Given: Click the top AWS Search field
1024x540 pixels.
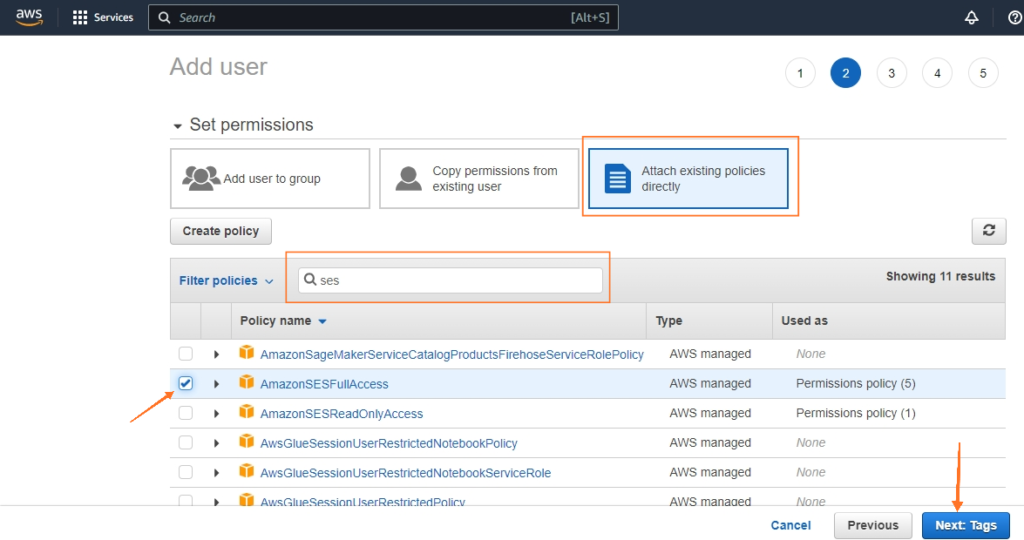Looking at the screenshot, I should pyautogui.click(x=383, y=18).
